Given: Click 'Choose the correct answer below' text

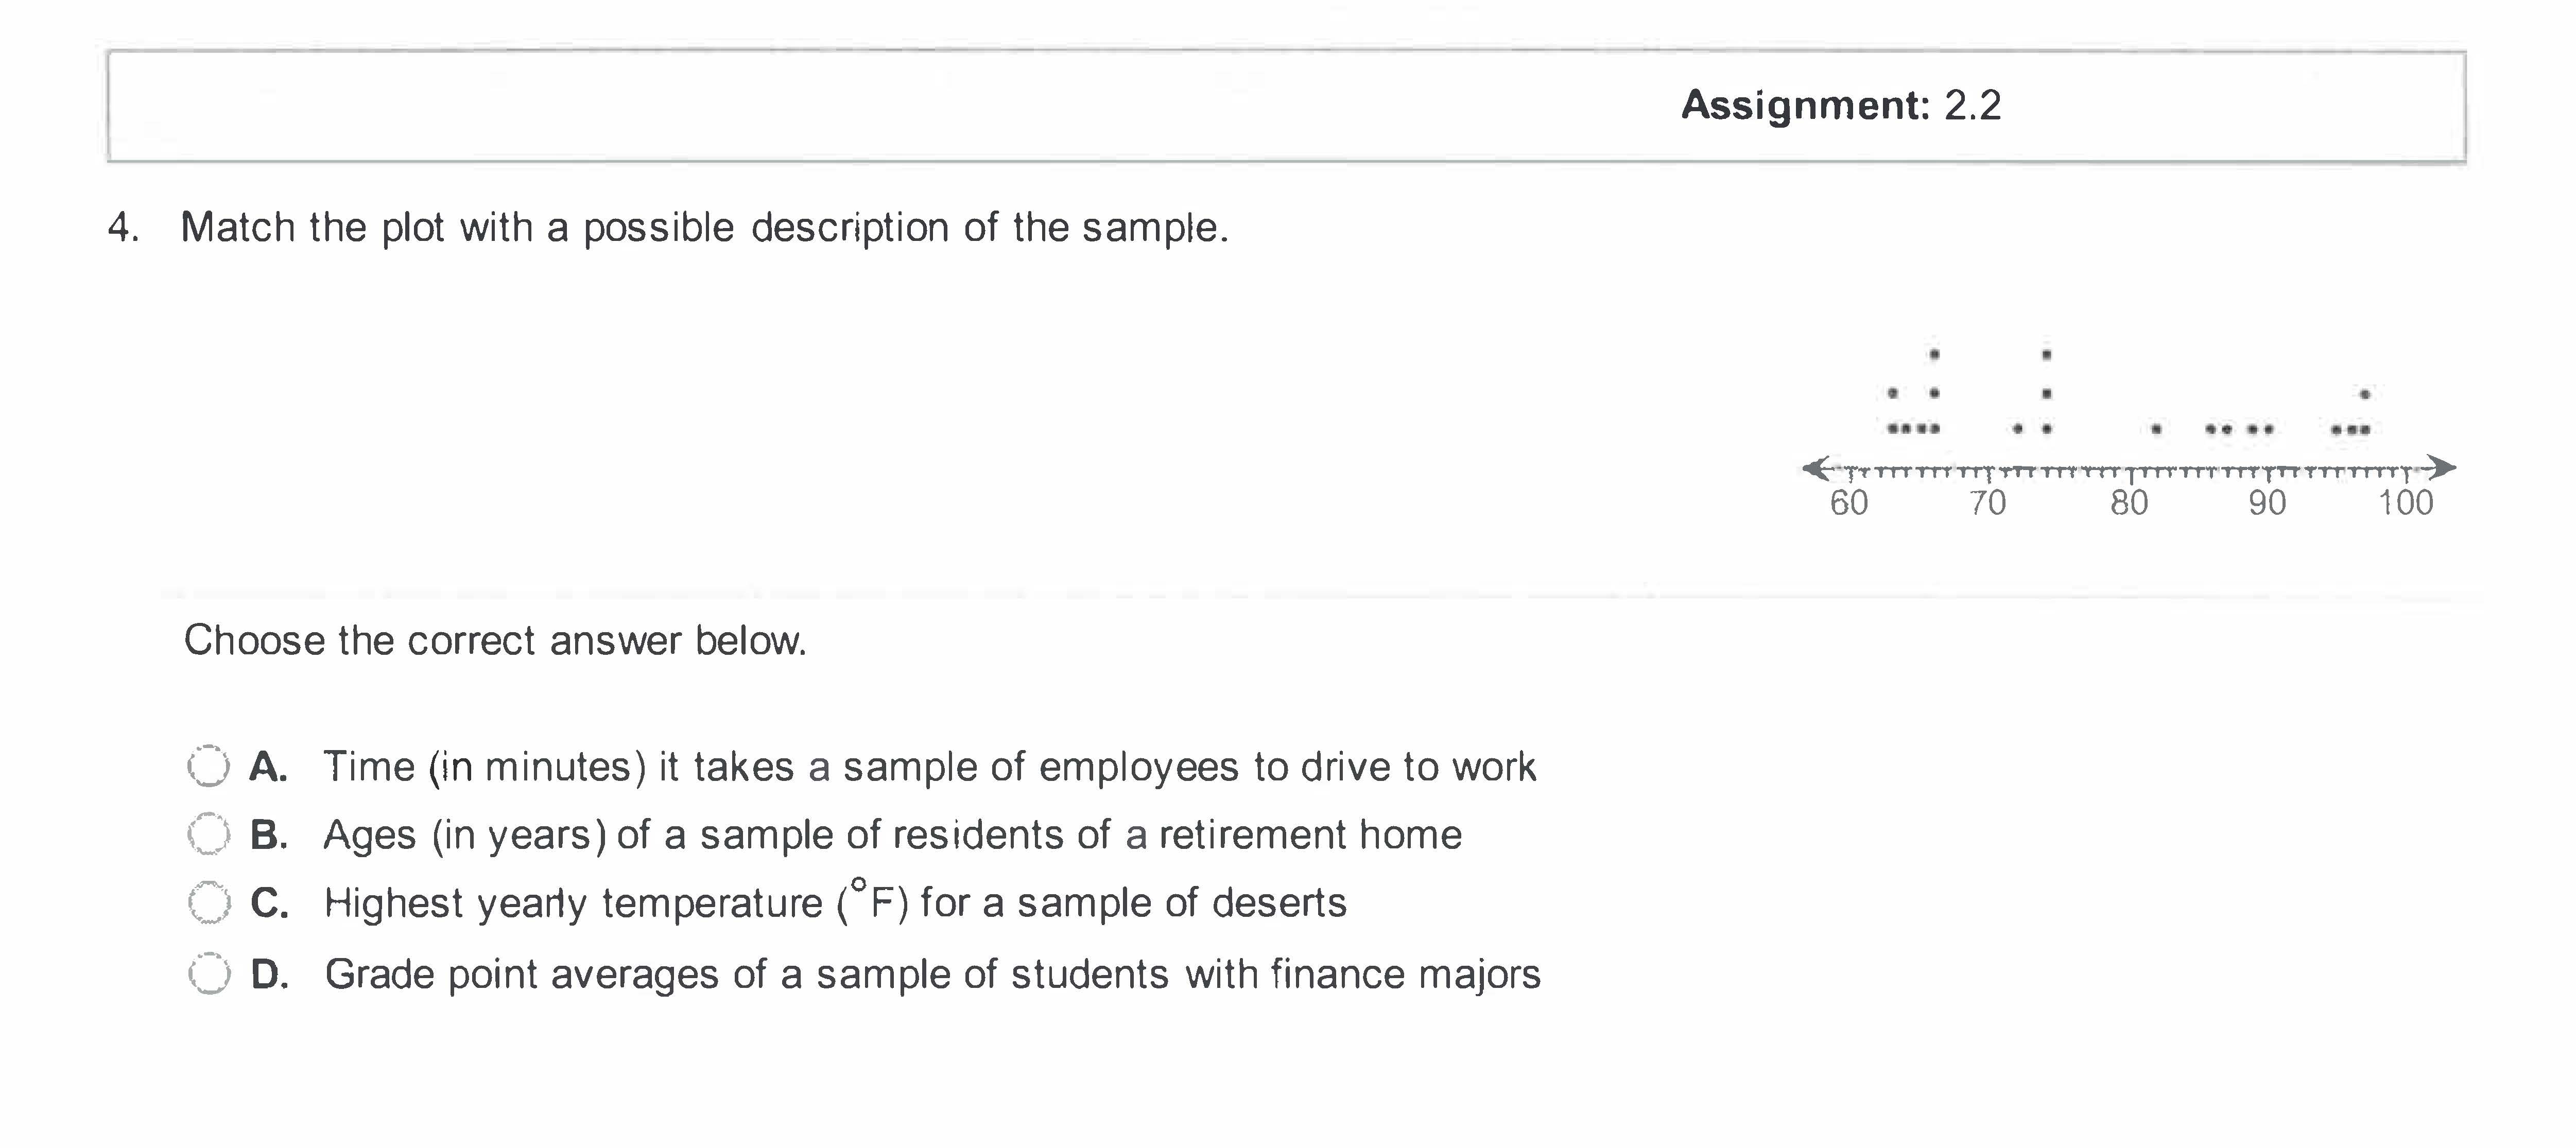Looking at the screenshot, I should (x=495, y=641).
